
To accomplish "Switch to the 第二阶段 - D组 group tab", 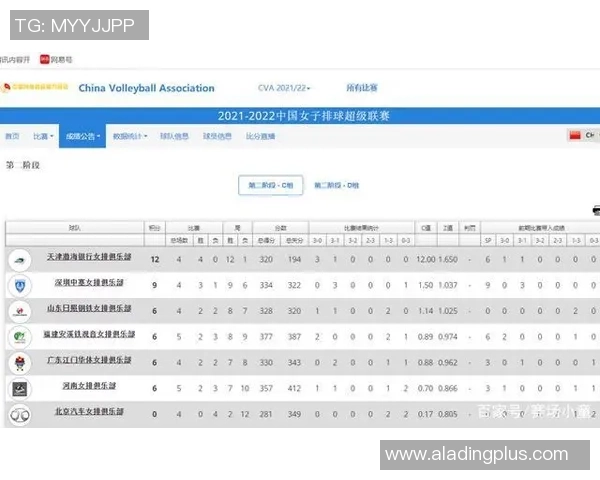I will click(337, 186).
